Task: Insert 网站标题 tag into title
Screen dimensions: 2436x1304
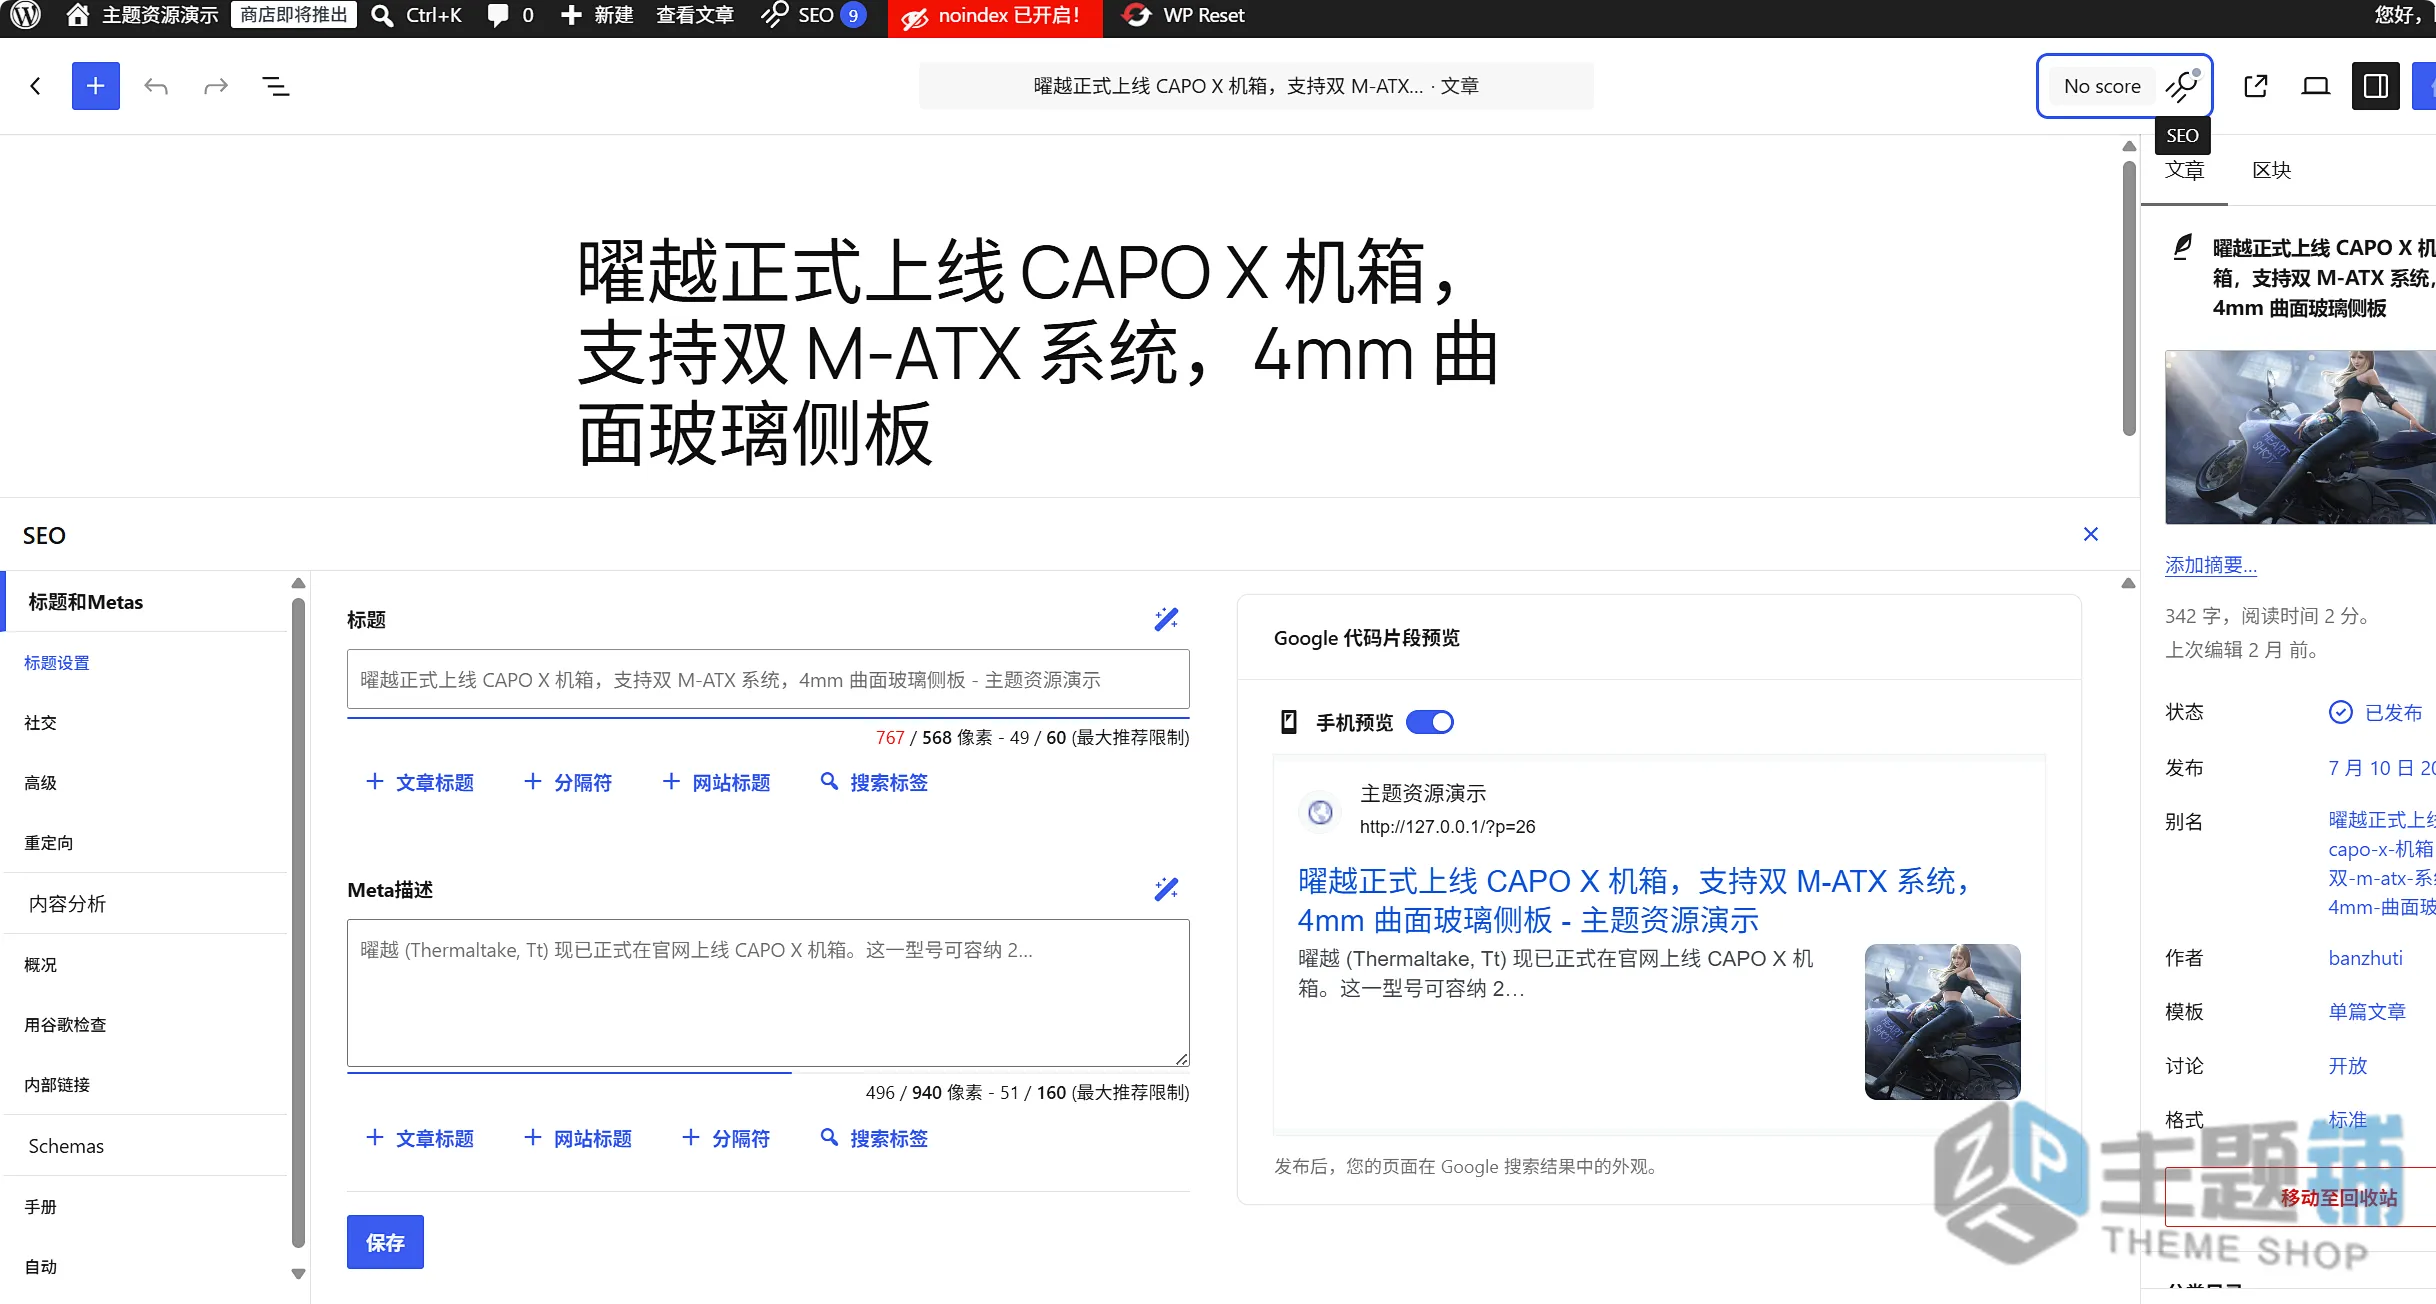Action: click(x=717, y=783)
